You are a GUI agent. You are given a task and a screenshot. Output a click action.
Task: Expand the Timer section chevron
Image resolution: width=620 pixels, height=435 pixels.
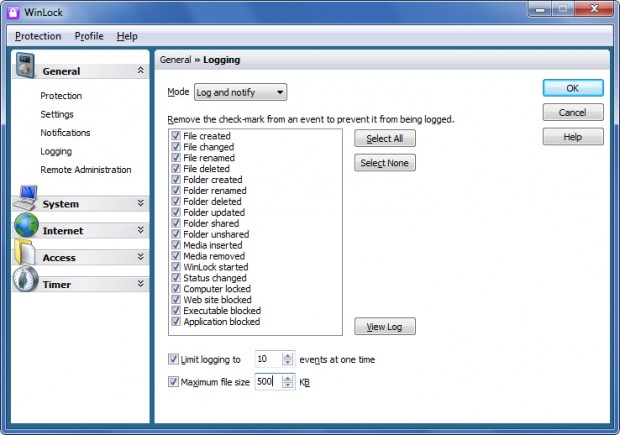tap(140, 284)
